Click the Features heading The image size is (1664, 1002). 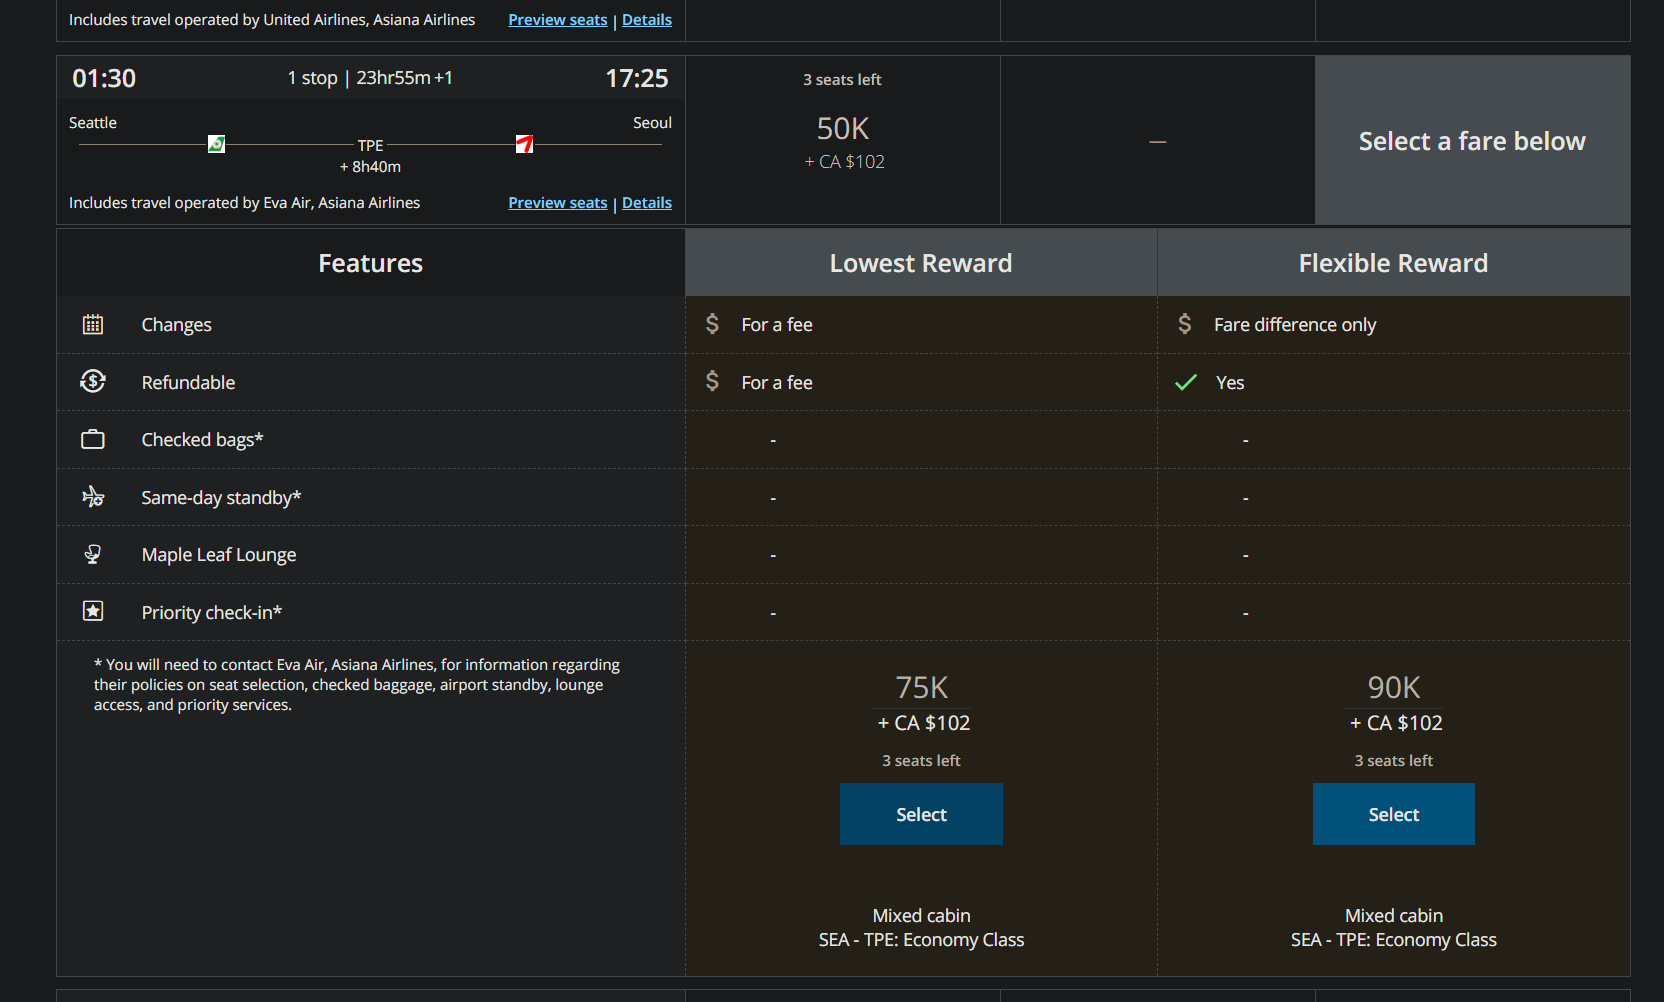[370, 263]
